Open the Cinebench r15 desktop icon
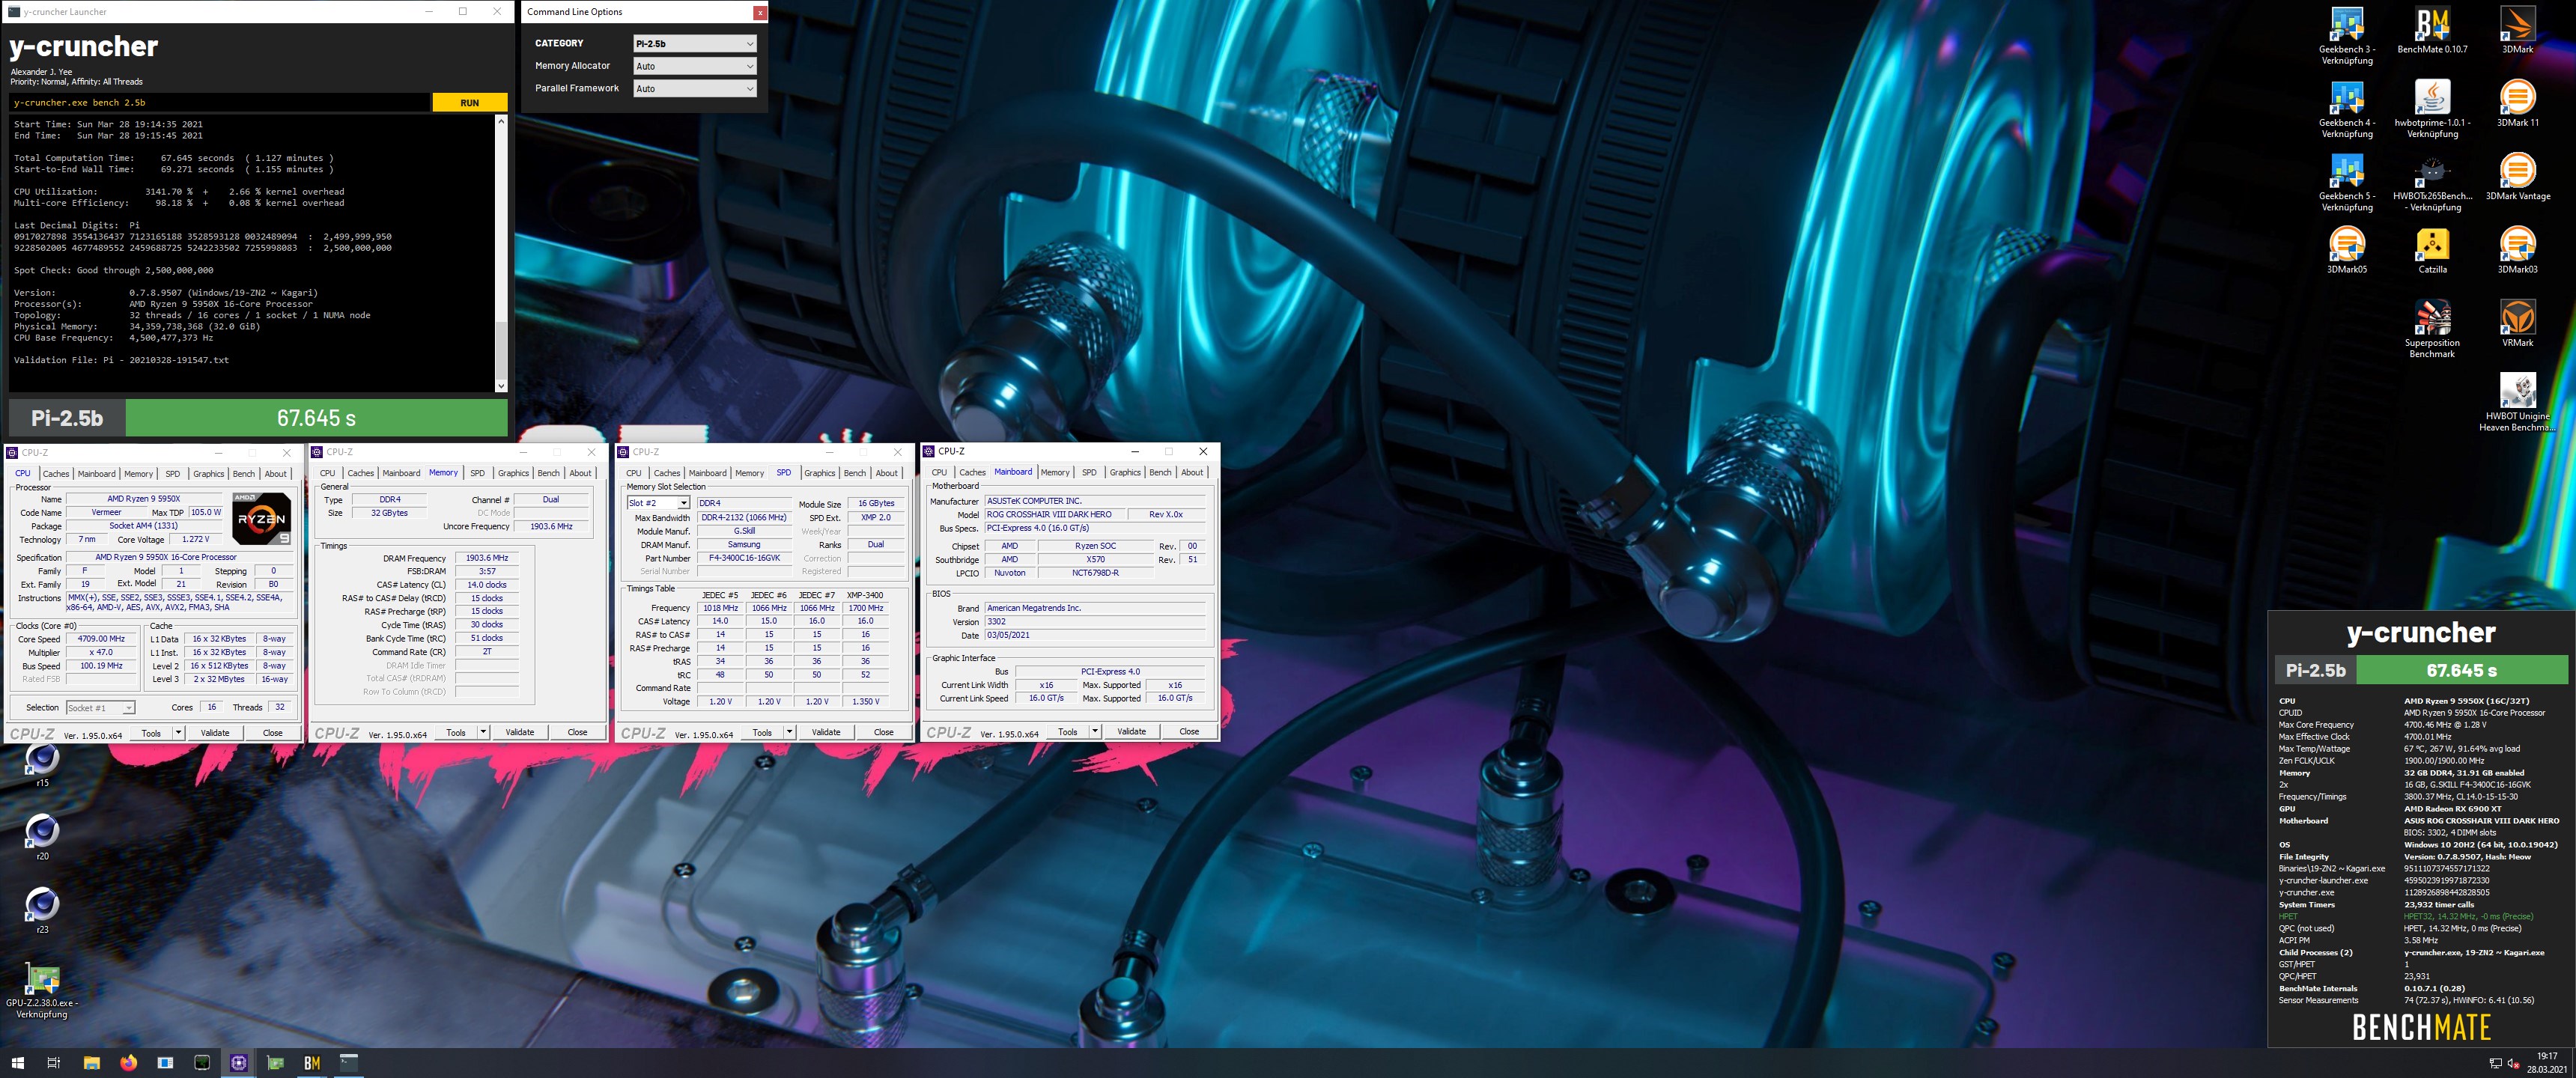This screenshot has height=1078, width=2576. pyautogui.click(x=42, y=765)
